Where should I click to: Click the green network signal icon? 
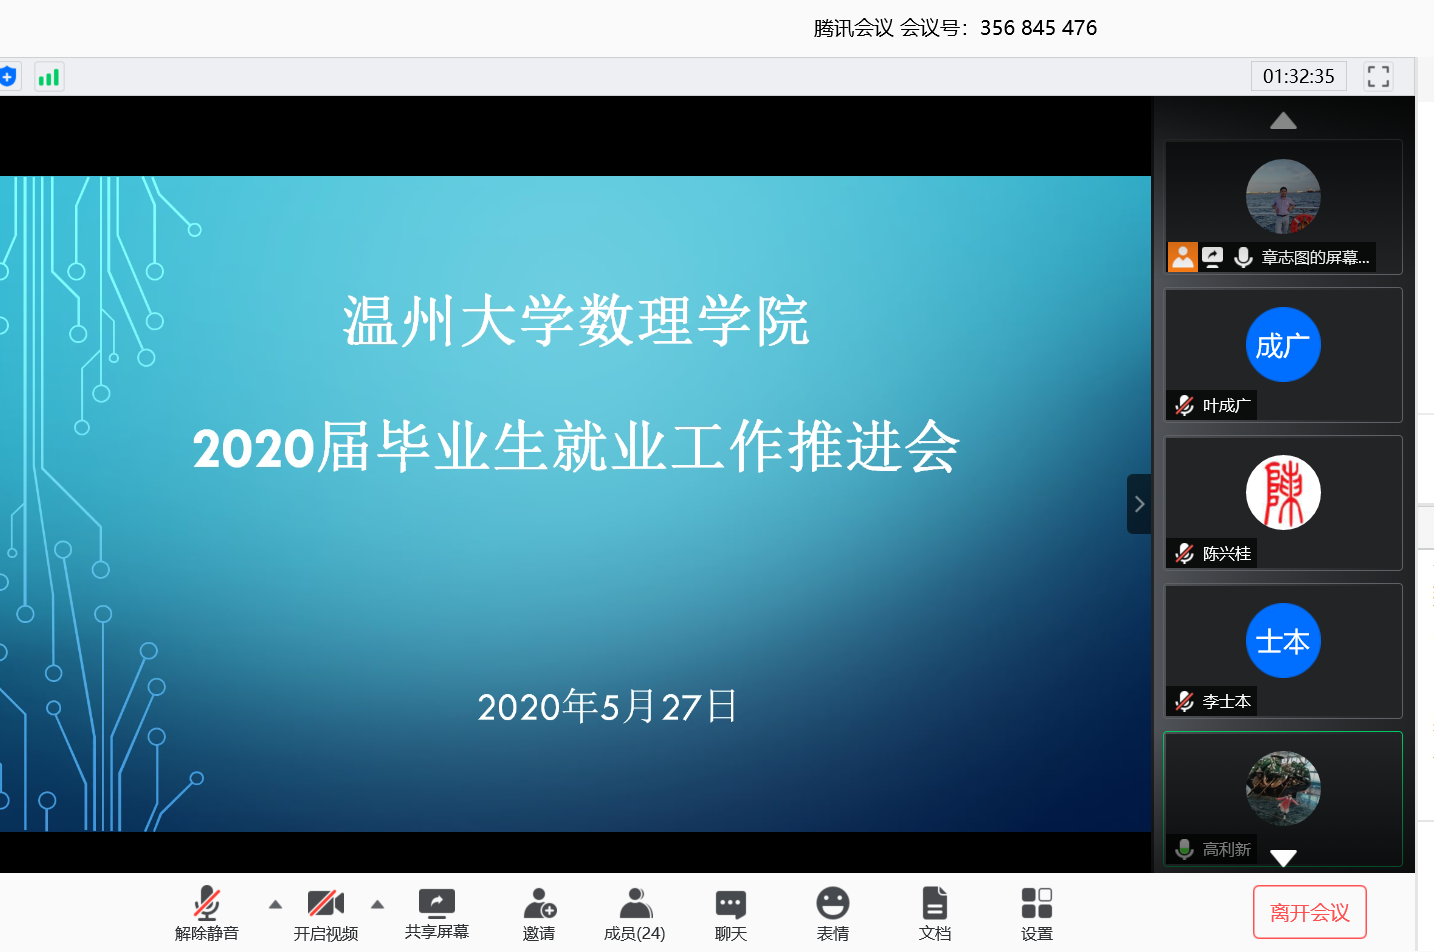[49, 77]
